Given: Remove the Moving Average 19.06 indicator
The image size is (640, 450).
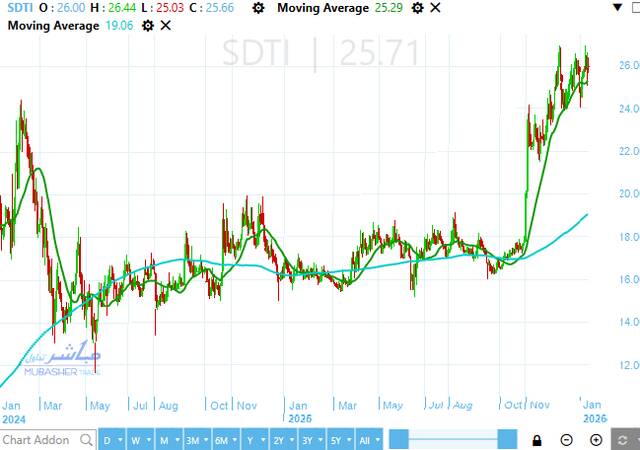Looking at the screenshot, I should [x=165, y=25].
